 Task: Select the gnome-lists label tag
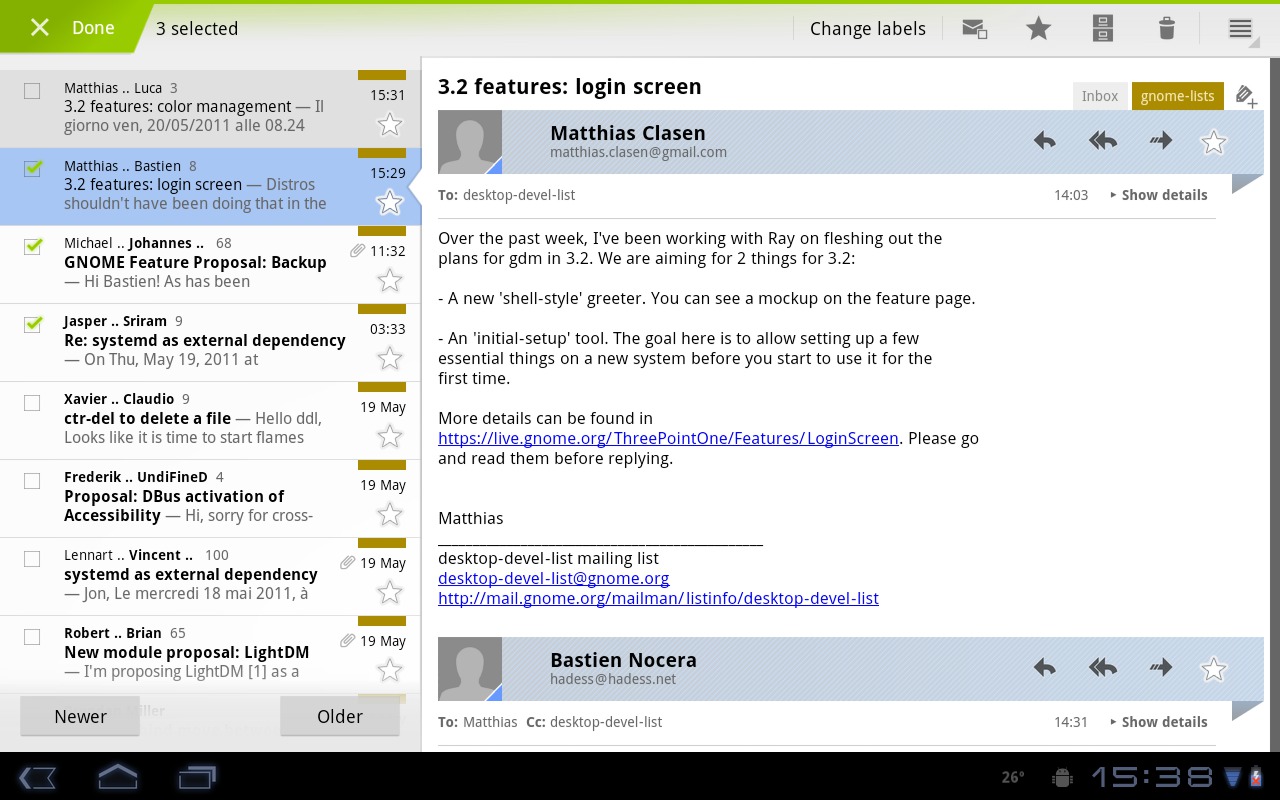pos(1178,96)
